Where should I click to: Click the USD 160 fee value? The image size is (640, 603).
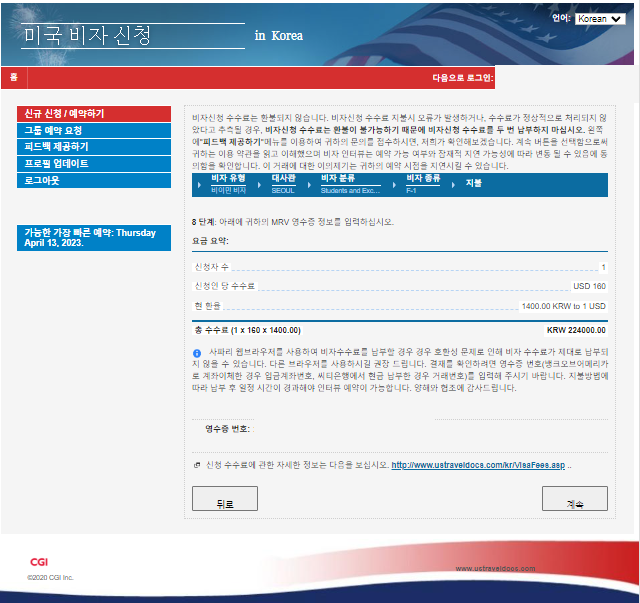[589, 286]
